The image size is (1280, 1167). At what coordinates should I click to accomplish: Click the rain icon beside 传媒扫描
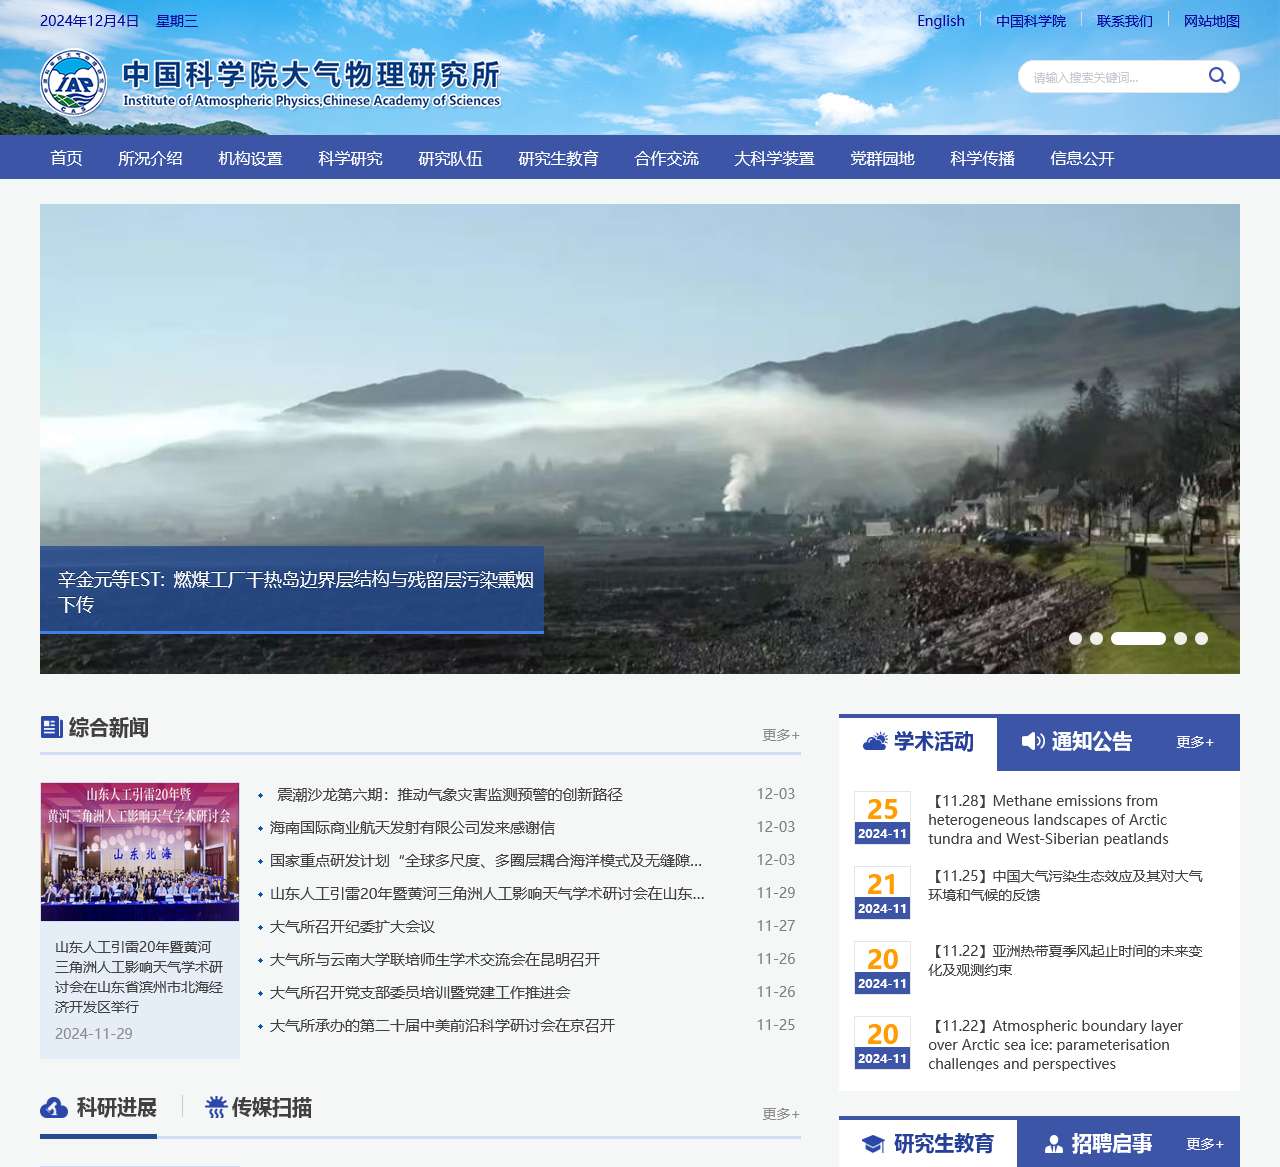pyautogui.click(x=216, y=1107)
